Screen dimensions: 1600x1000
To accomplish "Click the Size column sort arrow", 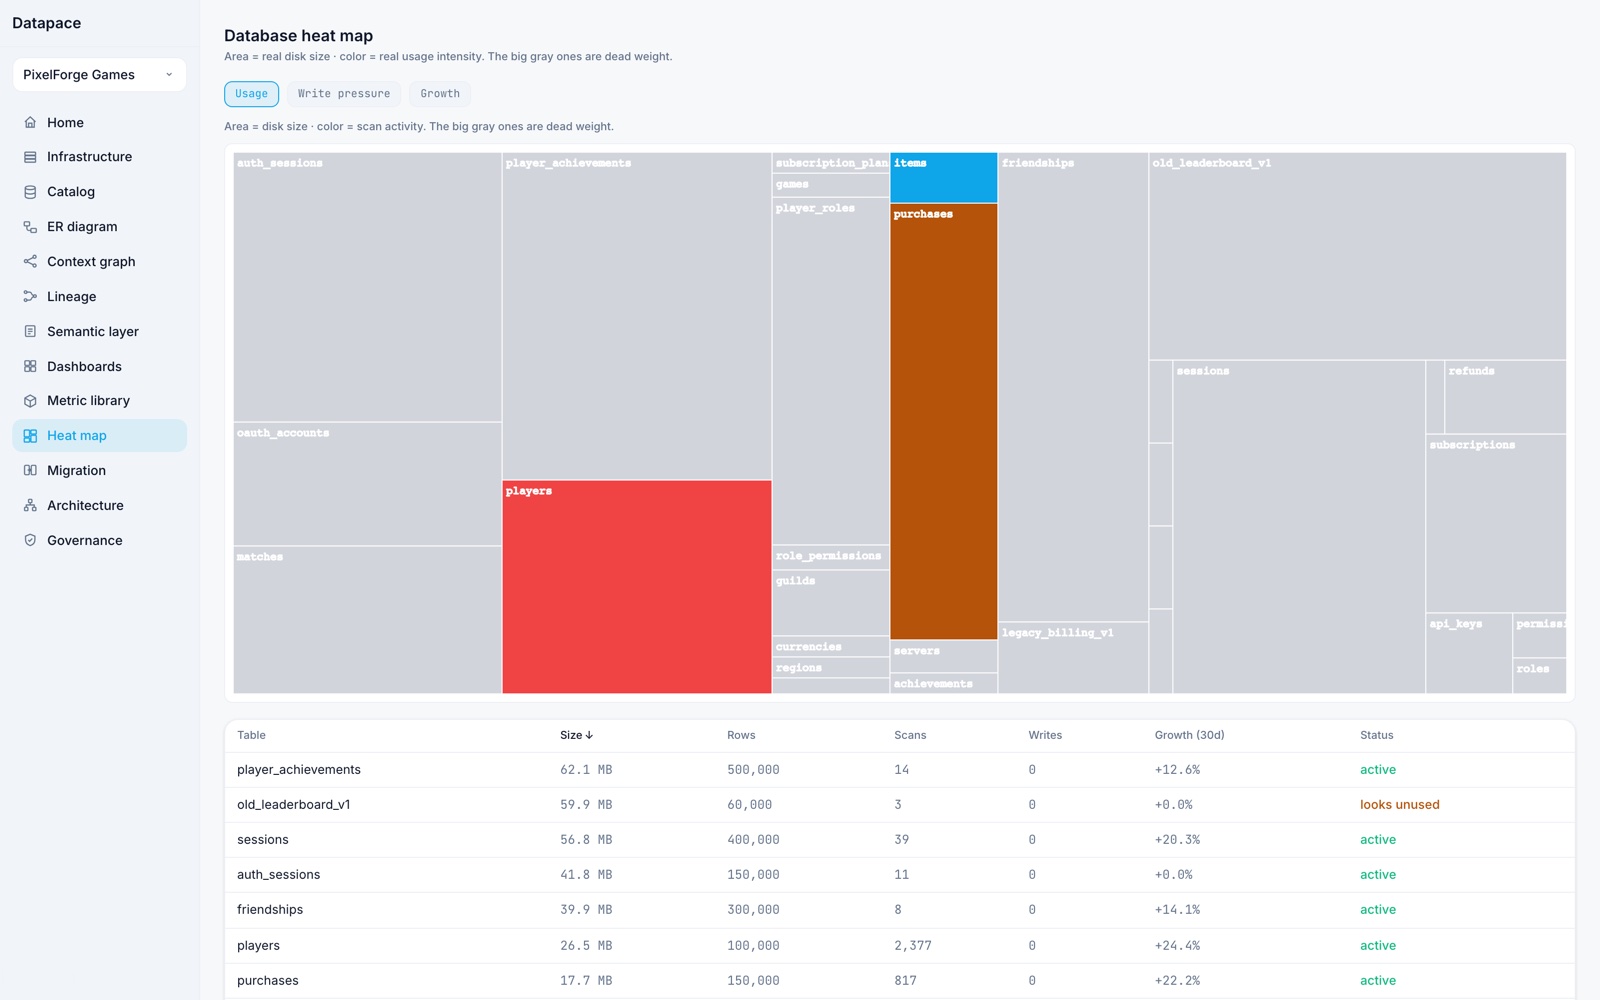I will click(589, 735).
